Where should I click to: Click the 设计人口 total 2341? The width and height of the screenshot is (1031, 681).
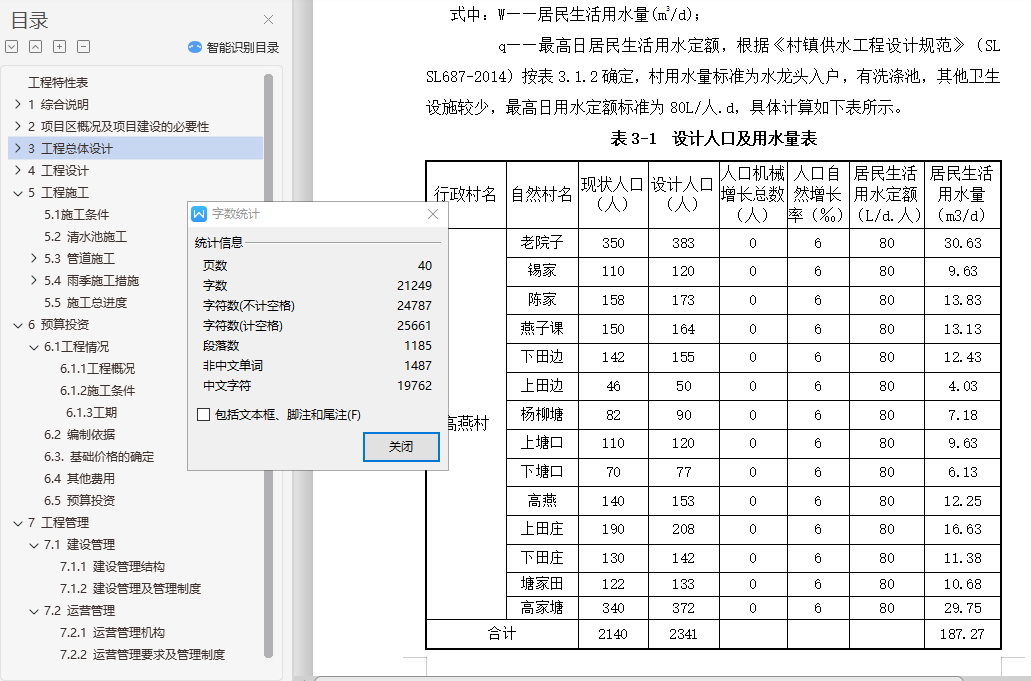coord(683,634)
